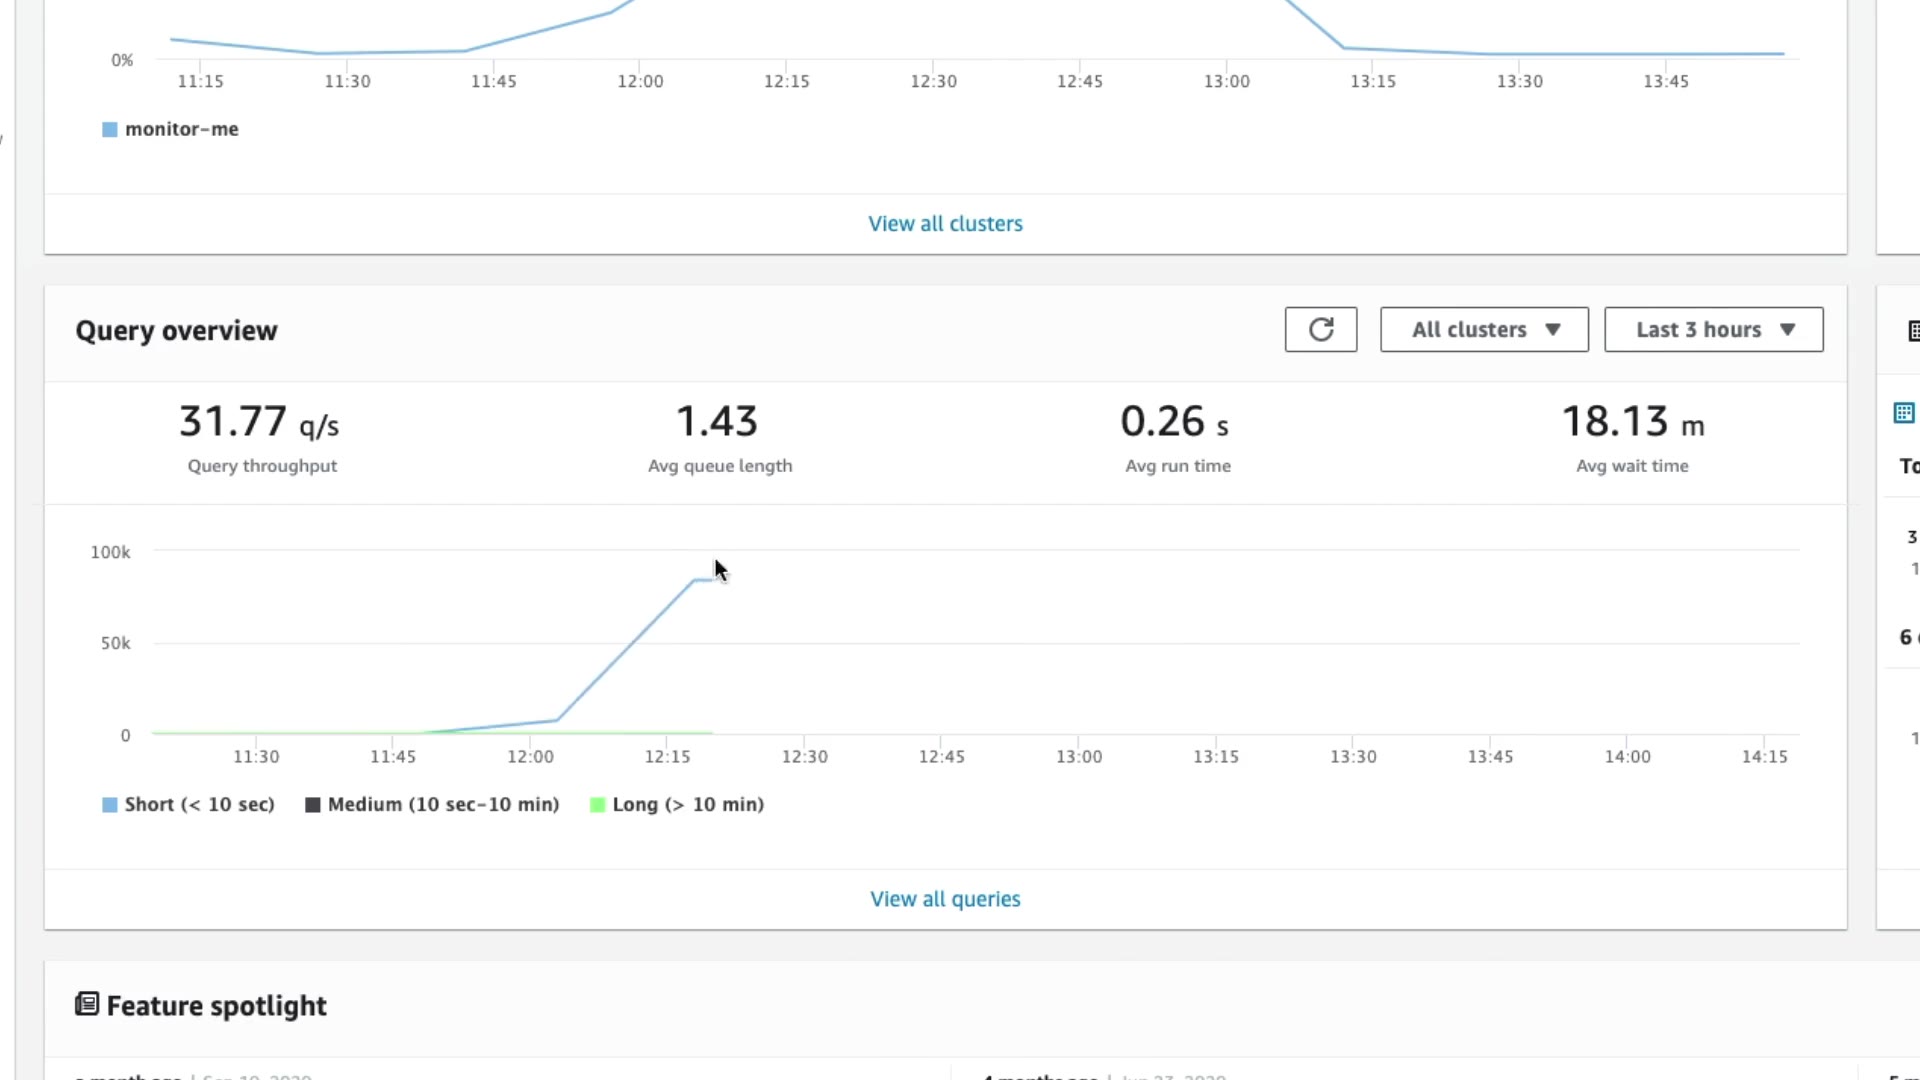1920x1080 pixels.
Task: Toggle the Short (< 10 sec) legend series
Action: click(188, 805)
